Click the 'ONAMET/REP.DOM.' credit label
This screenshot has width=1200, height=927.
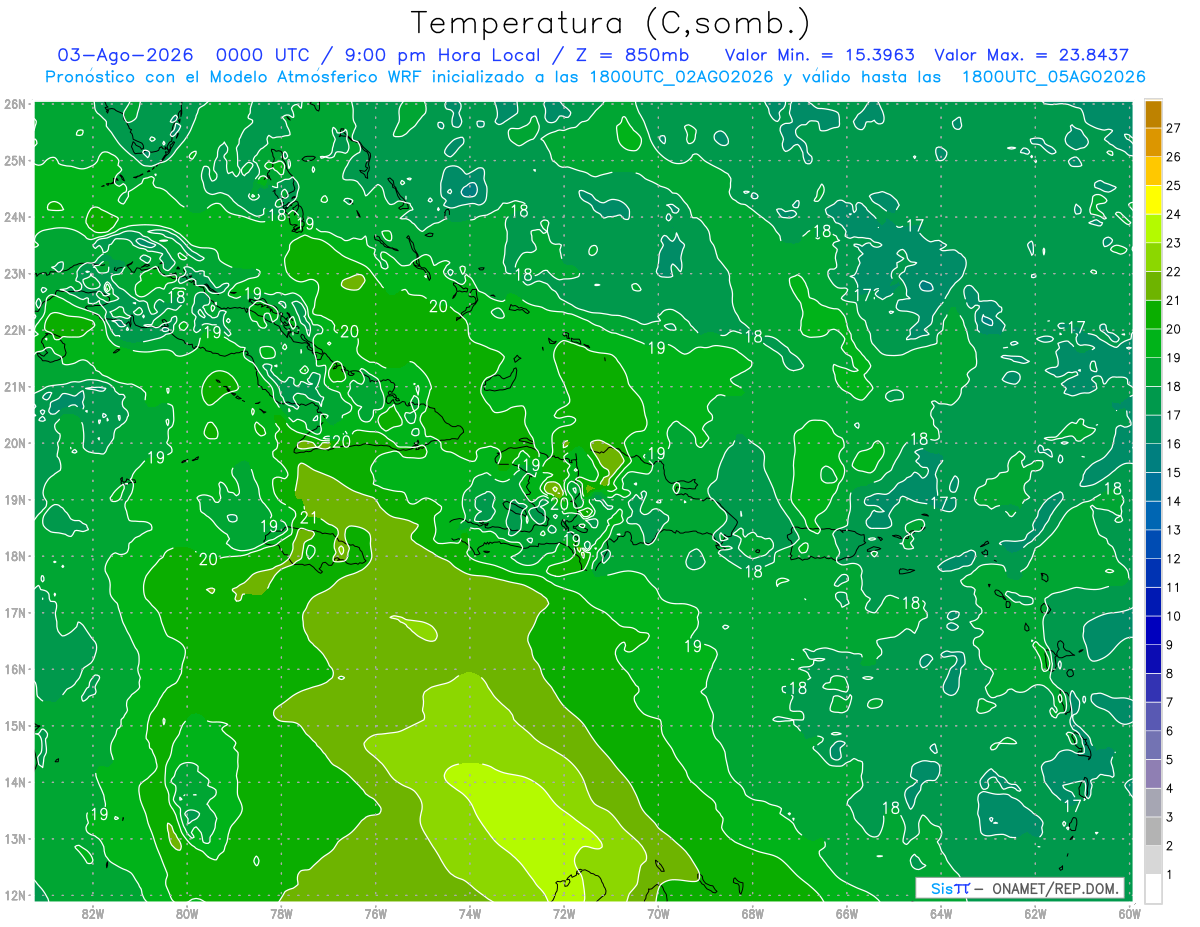tap(1055, 888)
